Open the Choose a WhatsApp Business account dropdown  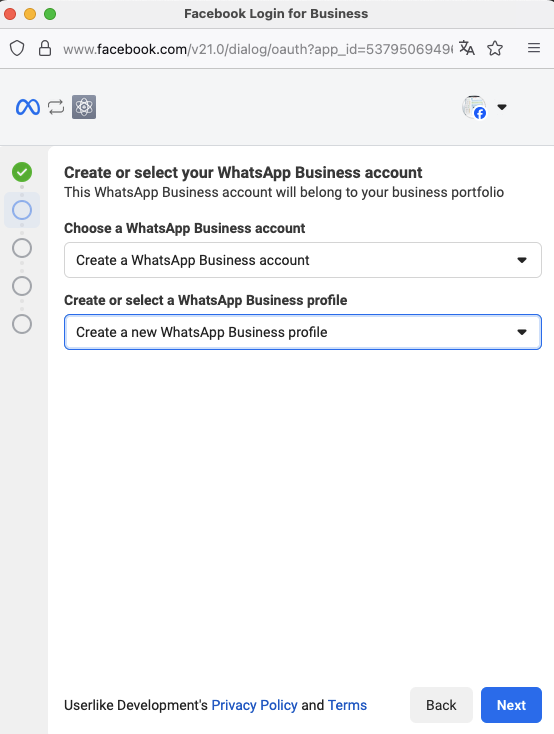pyautogui.click(x=303, y=260)
